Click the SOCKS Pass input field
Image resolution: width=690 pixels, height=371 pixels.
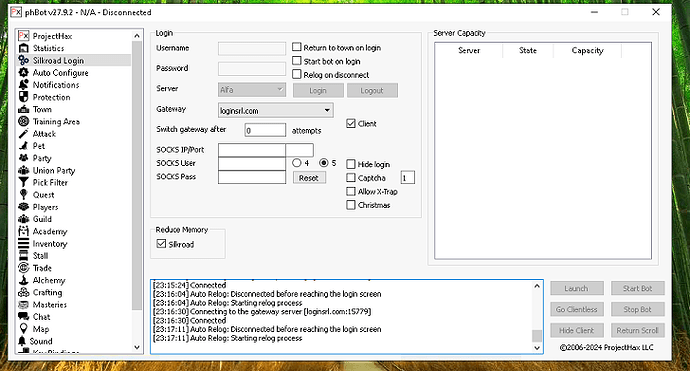point(252,177)
